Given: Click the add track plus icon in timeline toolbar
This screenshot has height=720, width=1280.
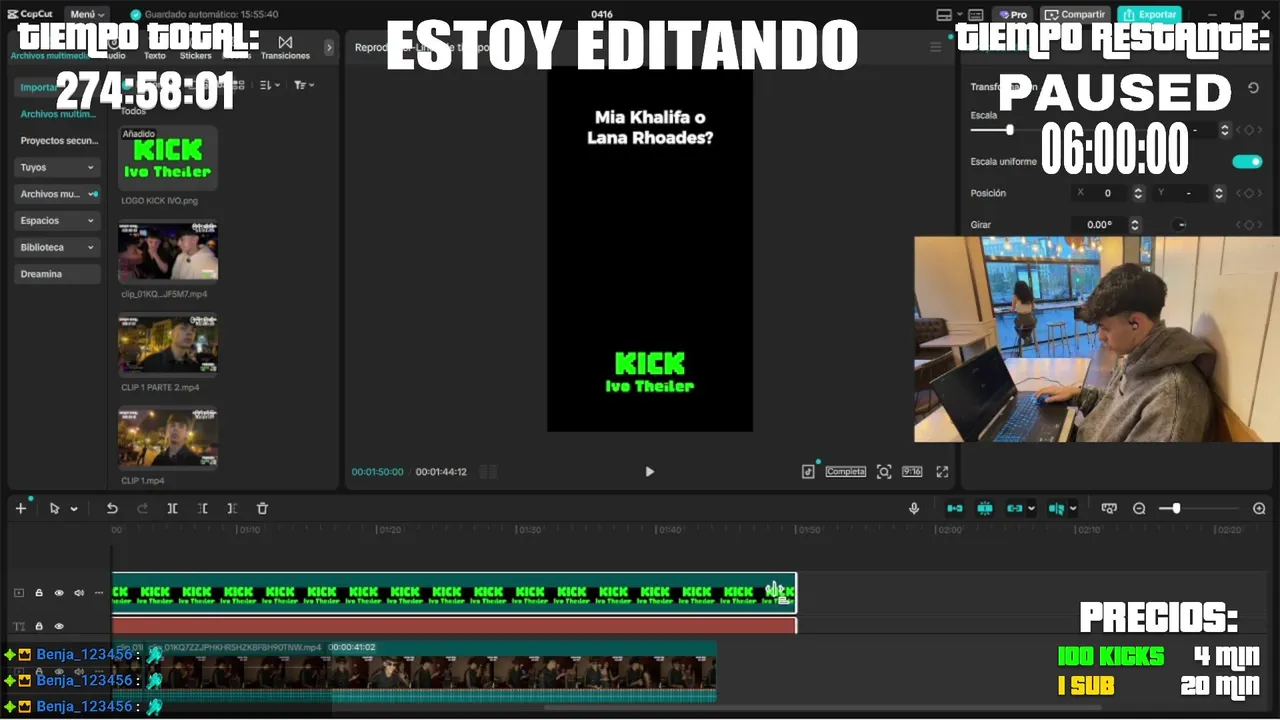Looking at the screenshot, I should coord(21,508).
